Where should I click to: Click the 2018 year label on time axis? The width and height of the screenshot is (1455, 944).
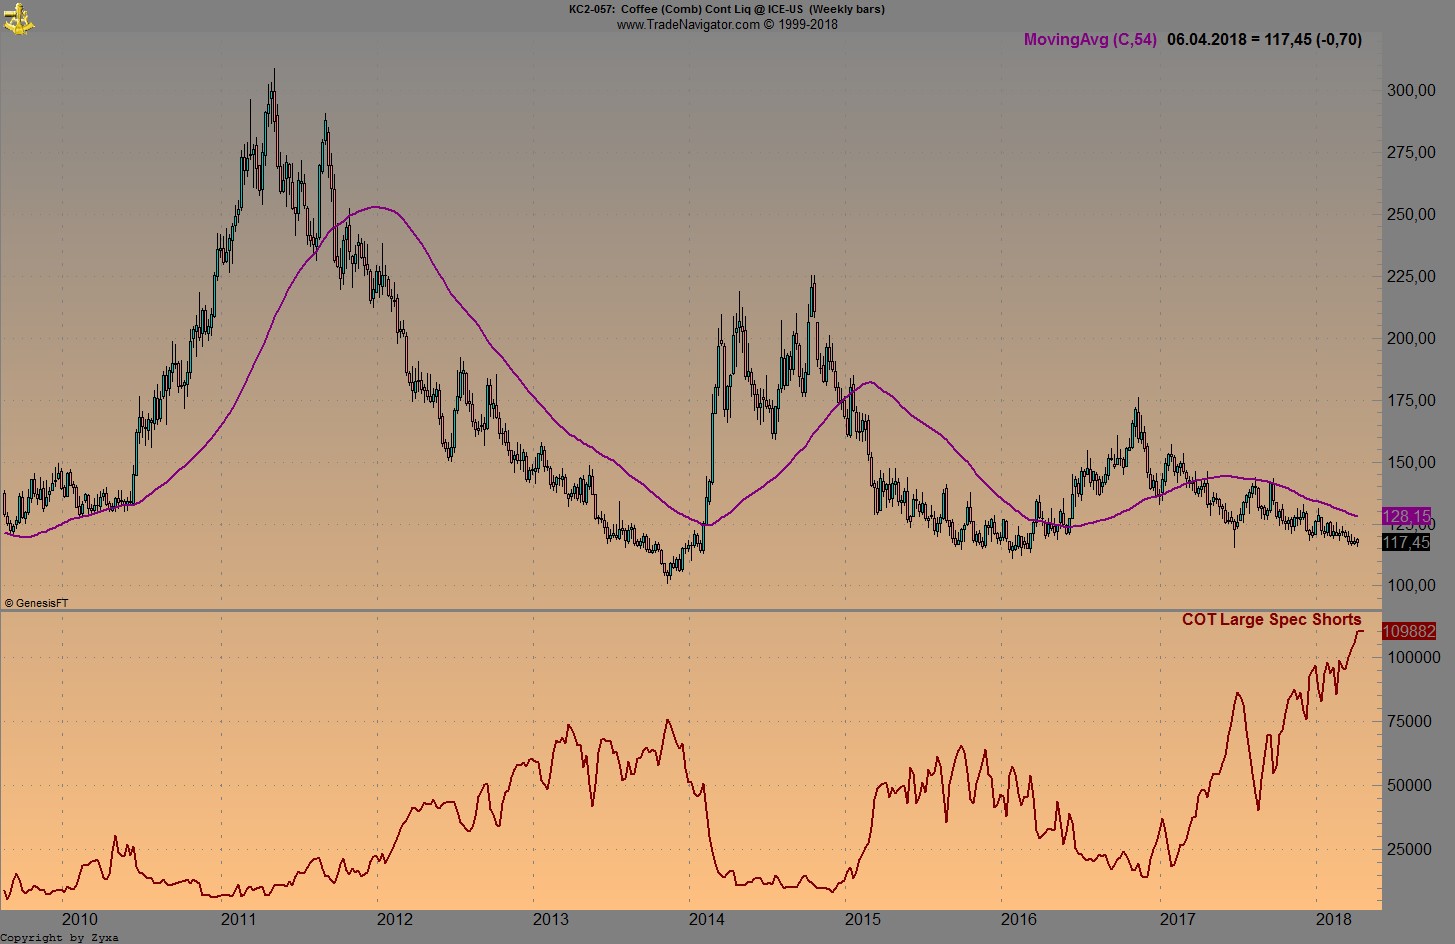(x=1333, y=919)
